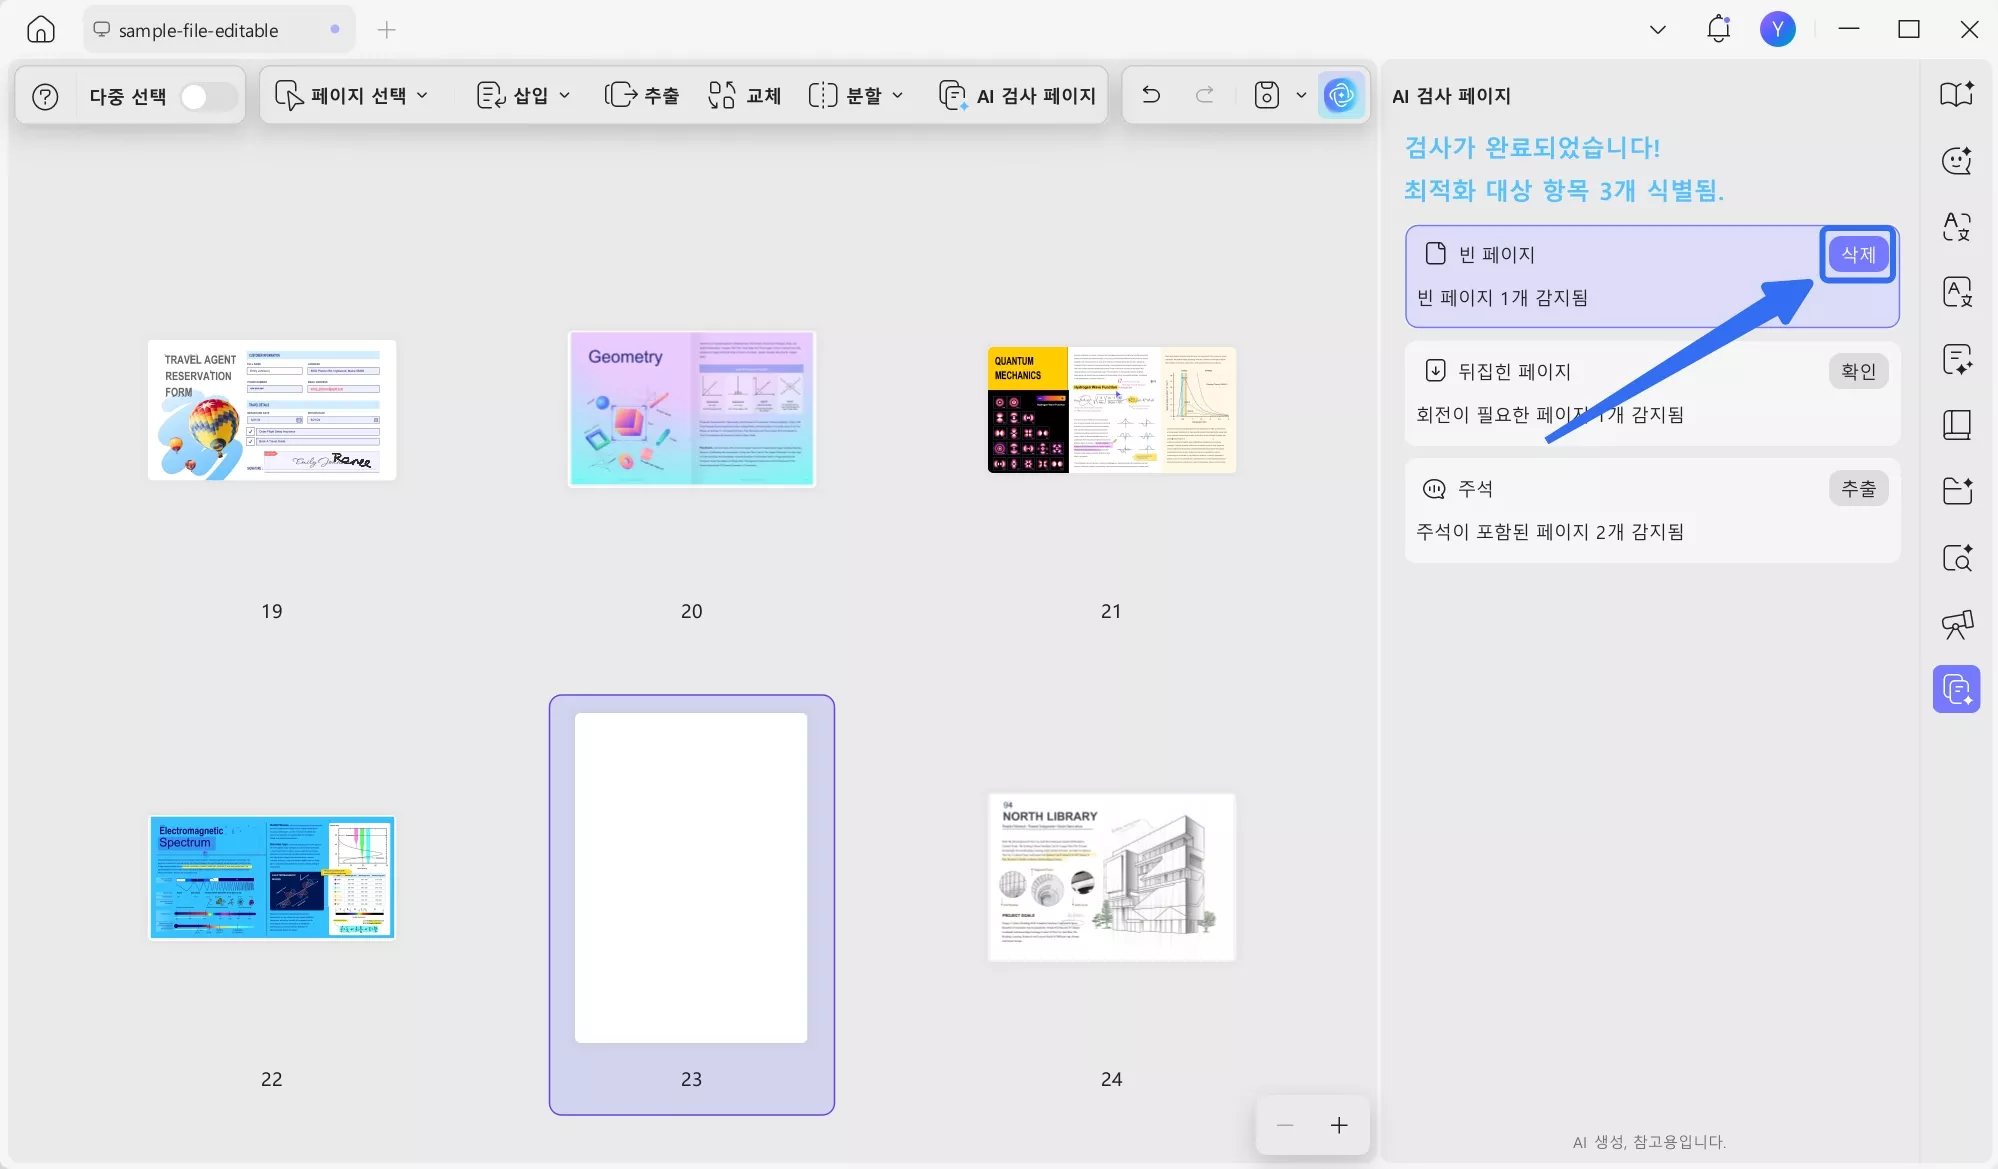Screen dimensions: 1998x1169
Task: Open a new tab with the plus button
Action: (x=387, y=30)
